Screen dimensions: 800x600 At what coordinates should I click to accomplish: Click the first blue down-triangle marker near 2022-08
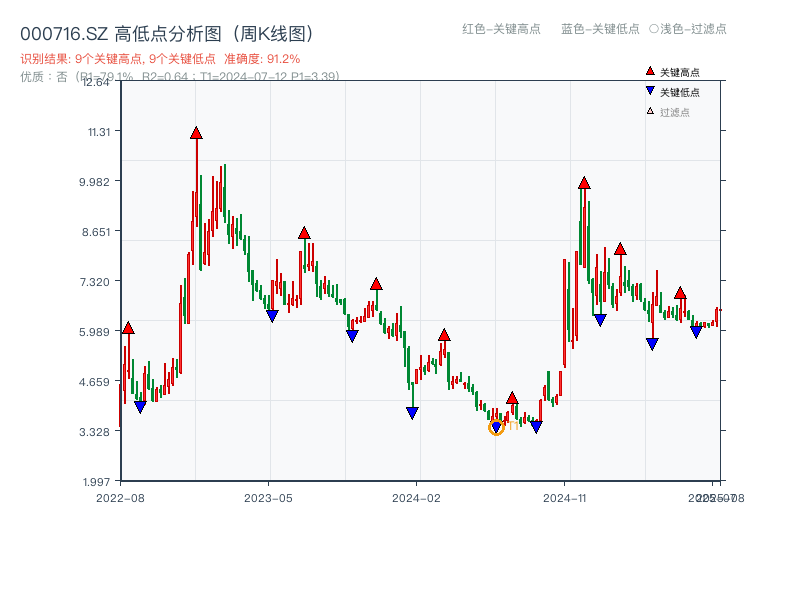[140, 405]
